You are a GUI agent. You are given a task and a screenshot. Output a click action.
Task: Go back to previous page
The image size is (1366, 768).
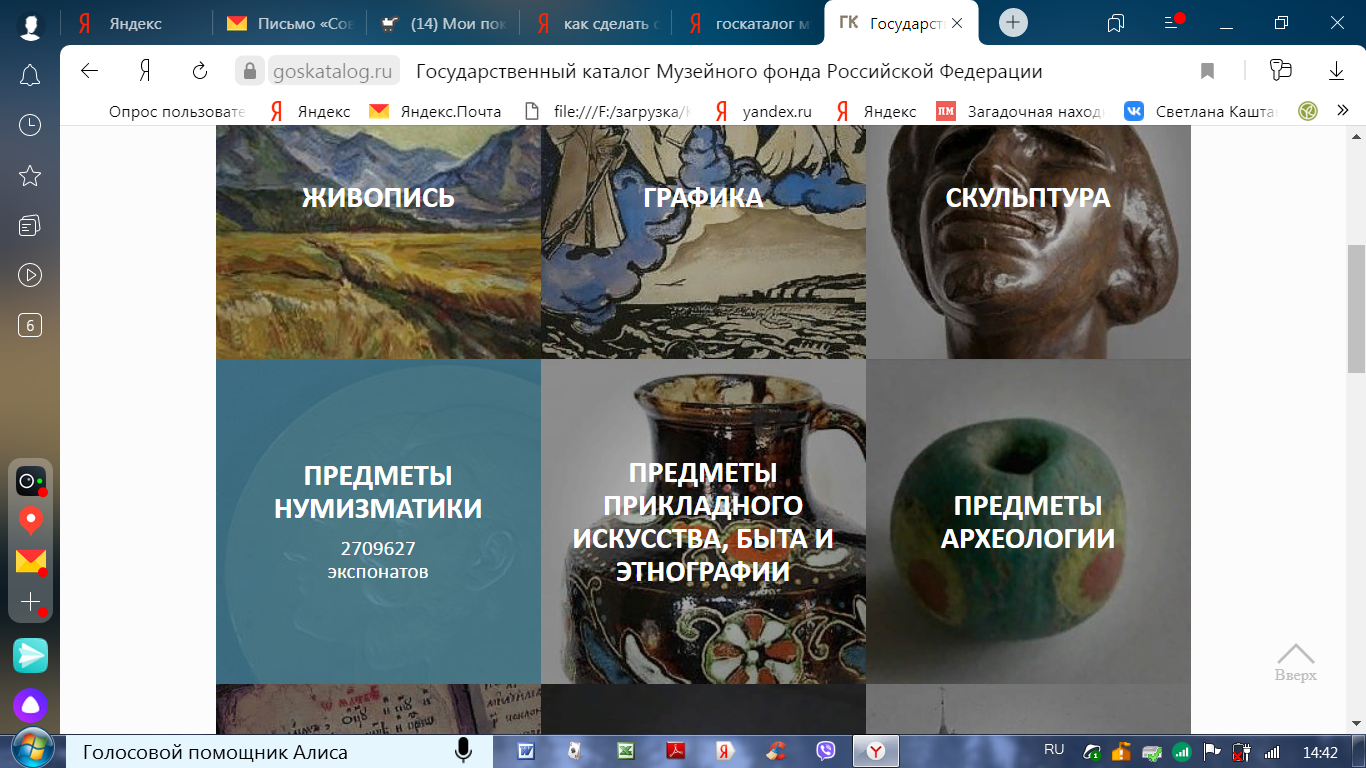tap(90, 71)
